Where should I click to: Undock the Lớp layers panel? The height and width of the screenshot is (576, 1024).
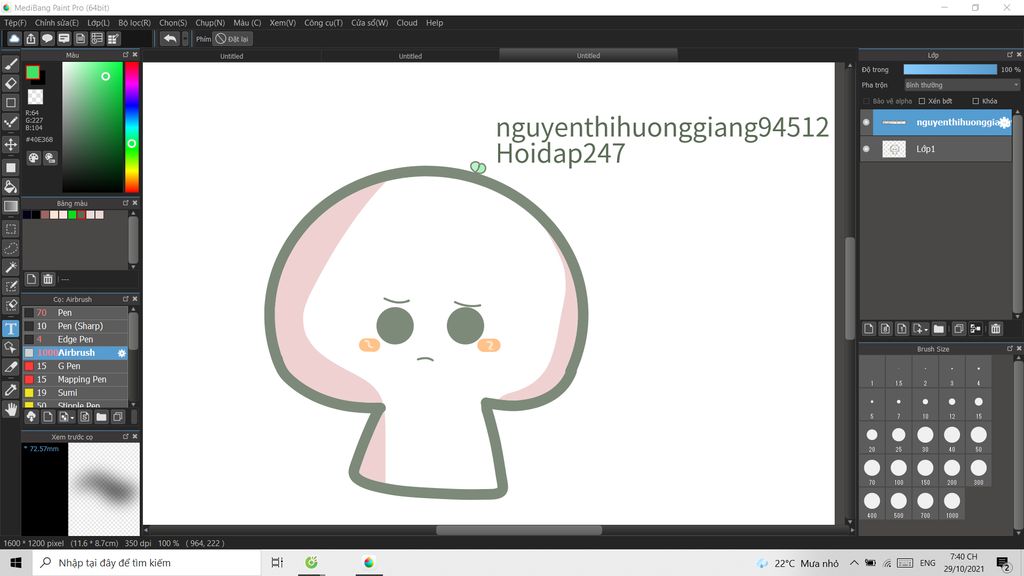pos(1010,55)
